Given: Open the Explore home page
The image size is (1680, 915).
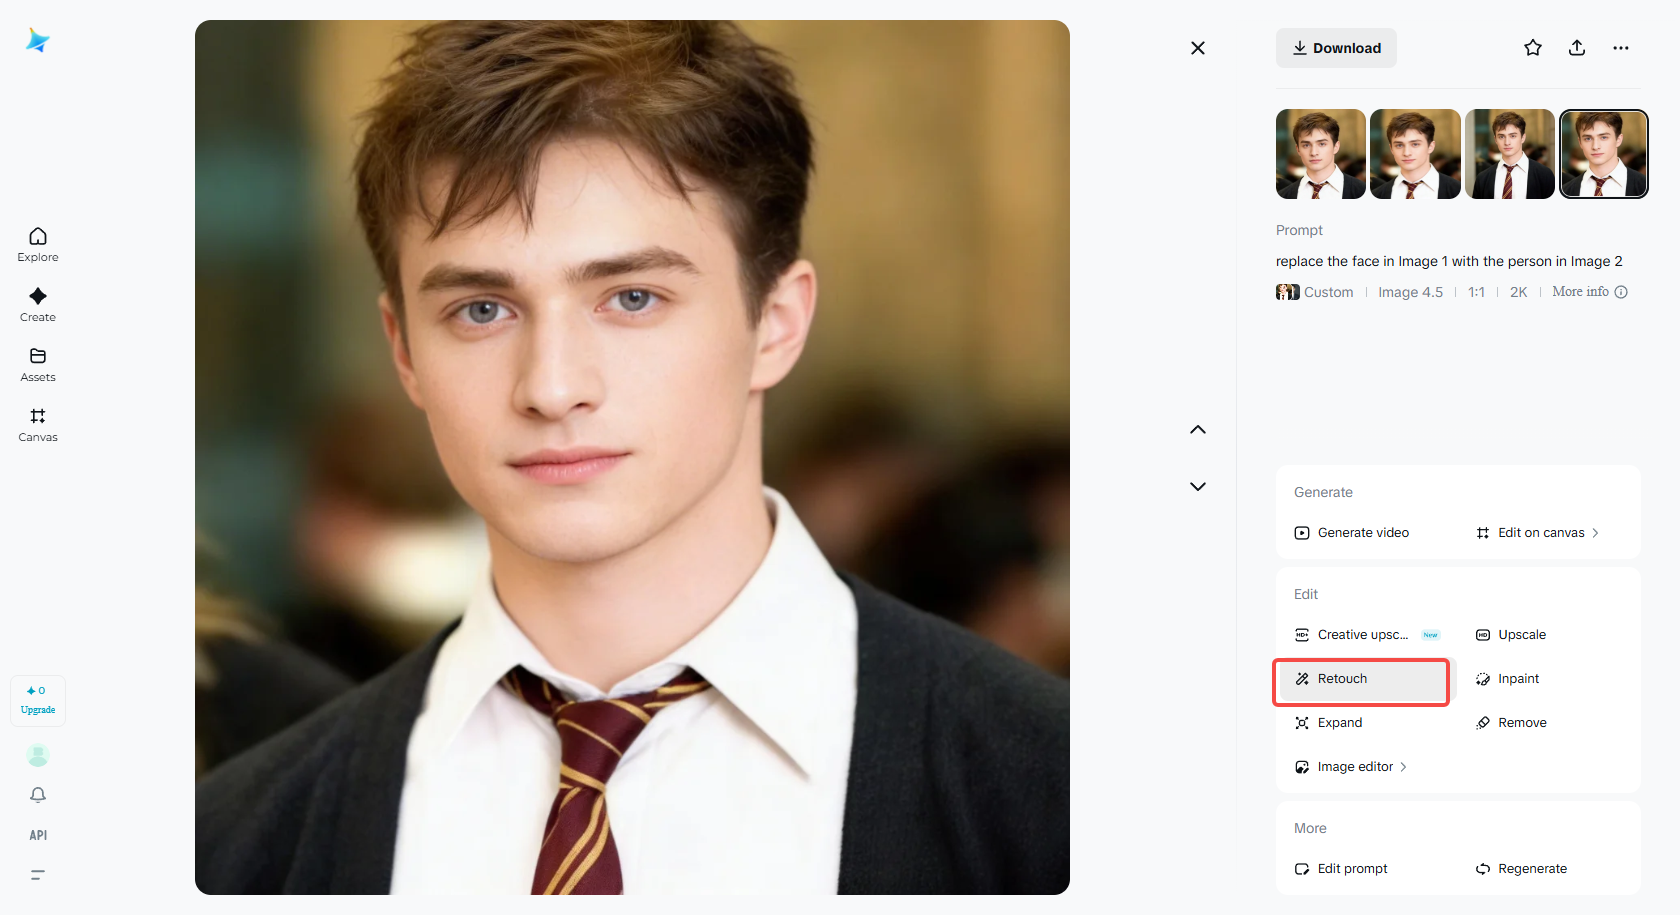Looking at the screenshot, I should pyautogui.click(x=38, y=244).
